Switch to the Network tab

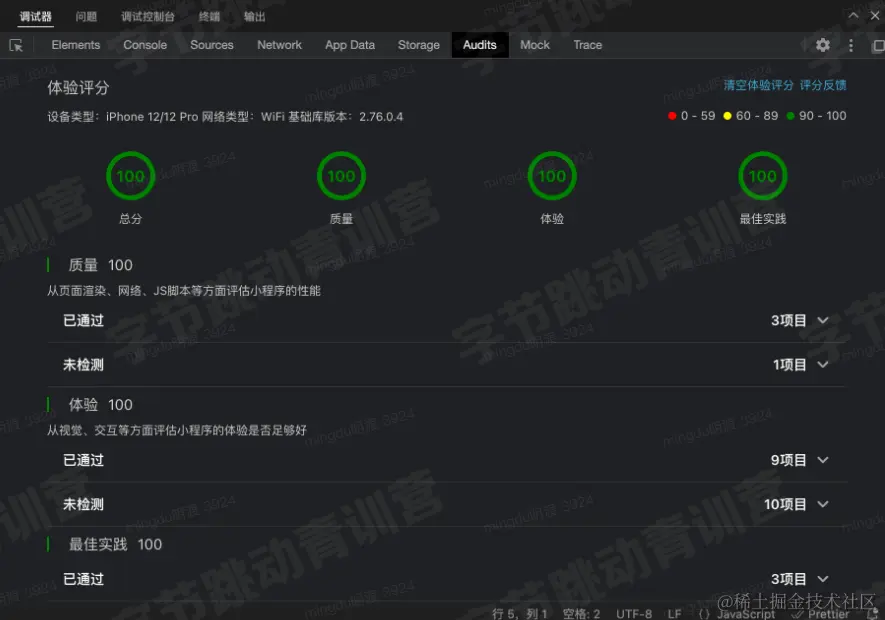pyautogui.click(x=279, y=45)
